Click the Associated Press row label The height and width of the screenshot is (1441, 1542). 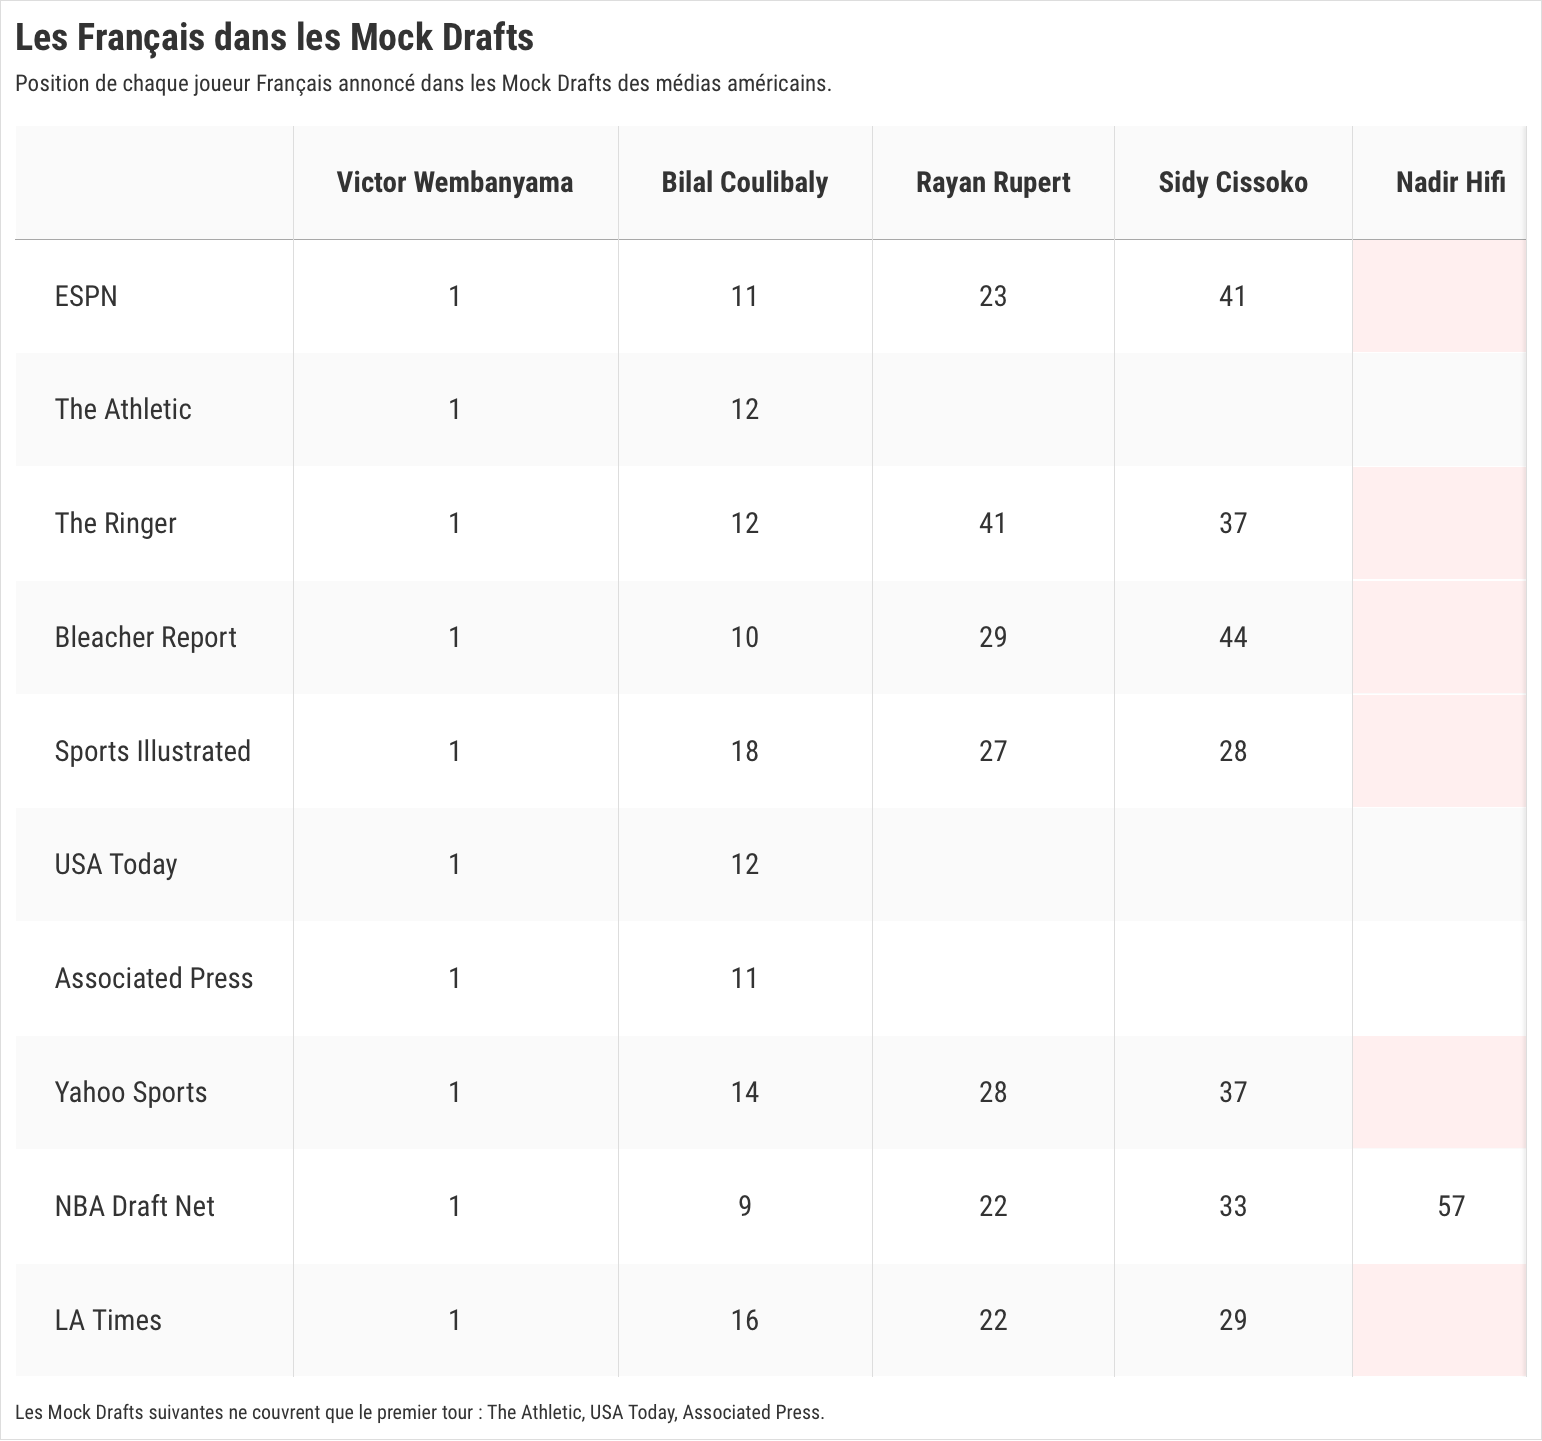[x=154, y=979]
